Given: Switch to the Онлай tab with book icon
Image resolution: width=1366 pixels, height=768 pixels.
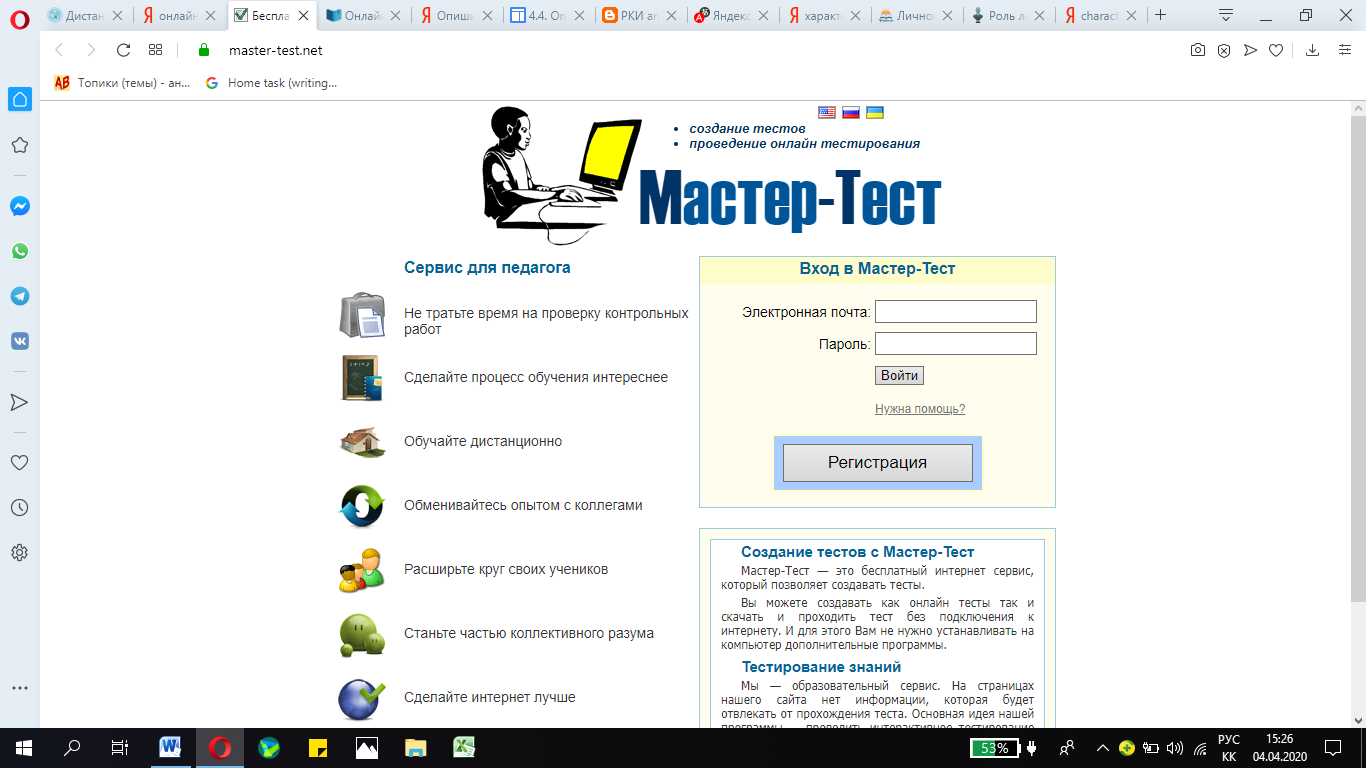Looking at the screenshot, I should point(366,16).
